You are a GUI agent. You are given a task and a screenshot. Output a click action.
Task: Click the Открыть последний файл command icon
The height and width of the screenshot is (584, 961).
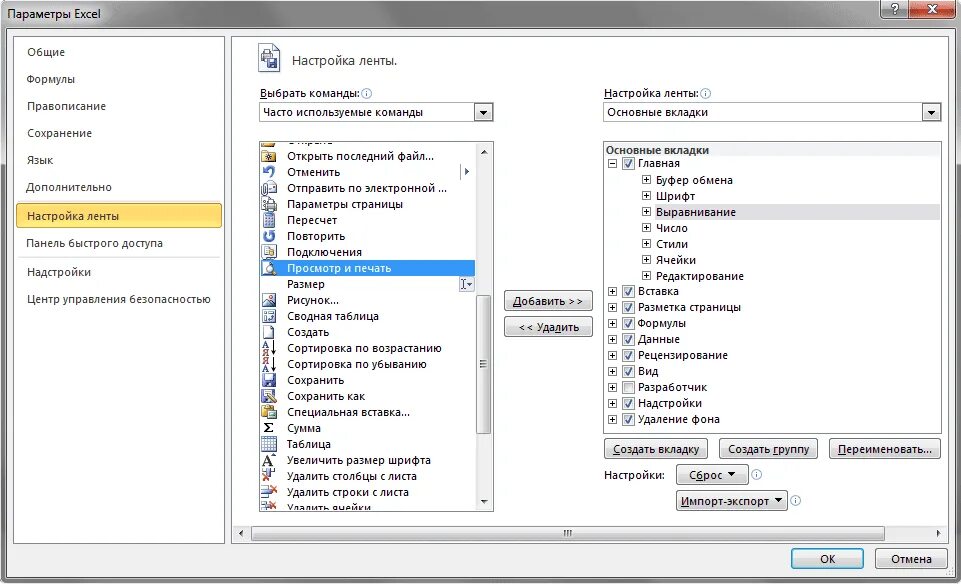pyautogui.click(x=267, y=156)
